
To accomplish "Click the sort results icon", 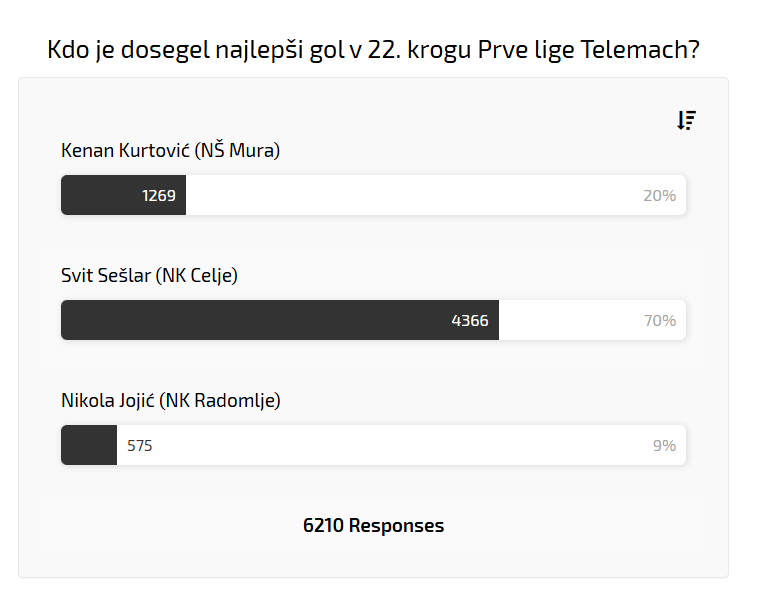I will coord(686,121).
